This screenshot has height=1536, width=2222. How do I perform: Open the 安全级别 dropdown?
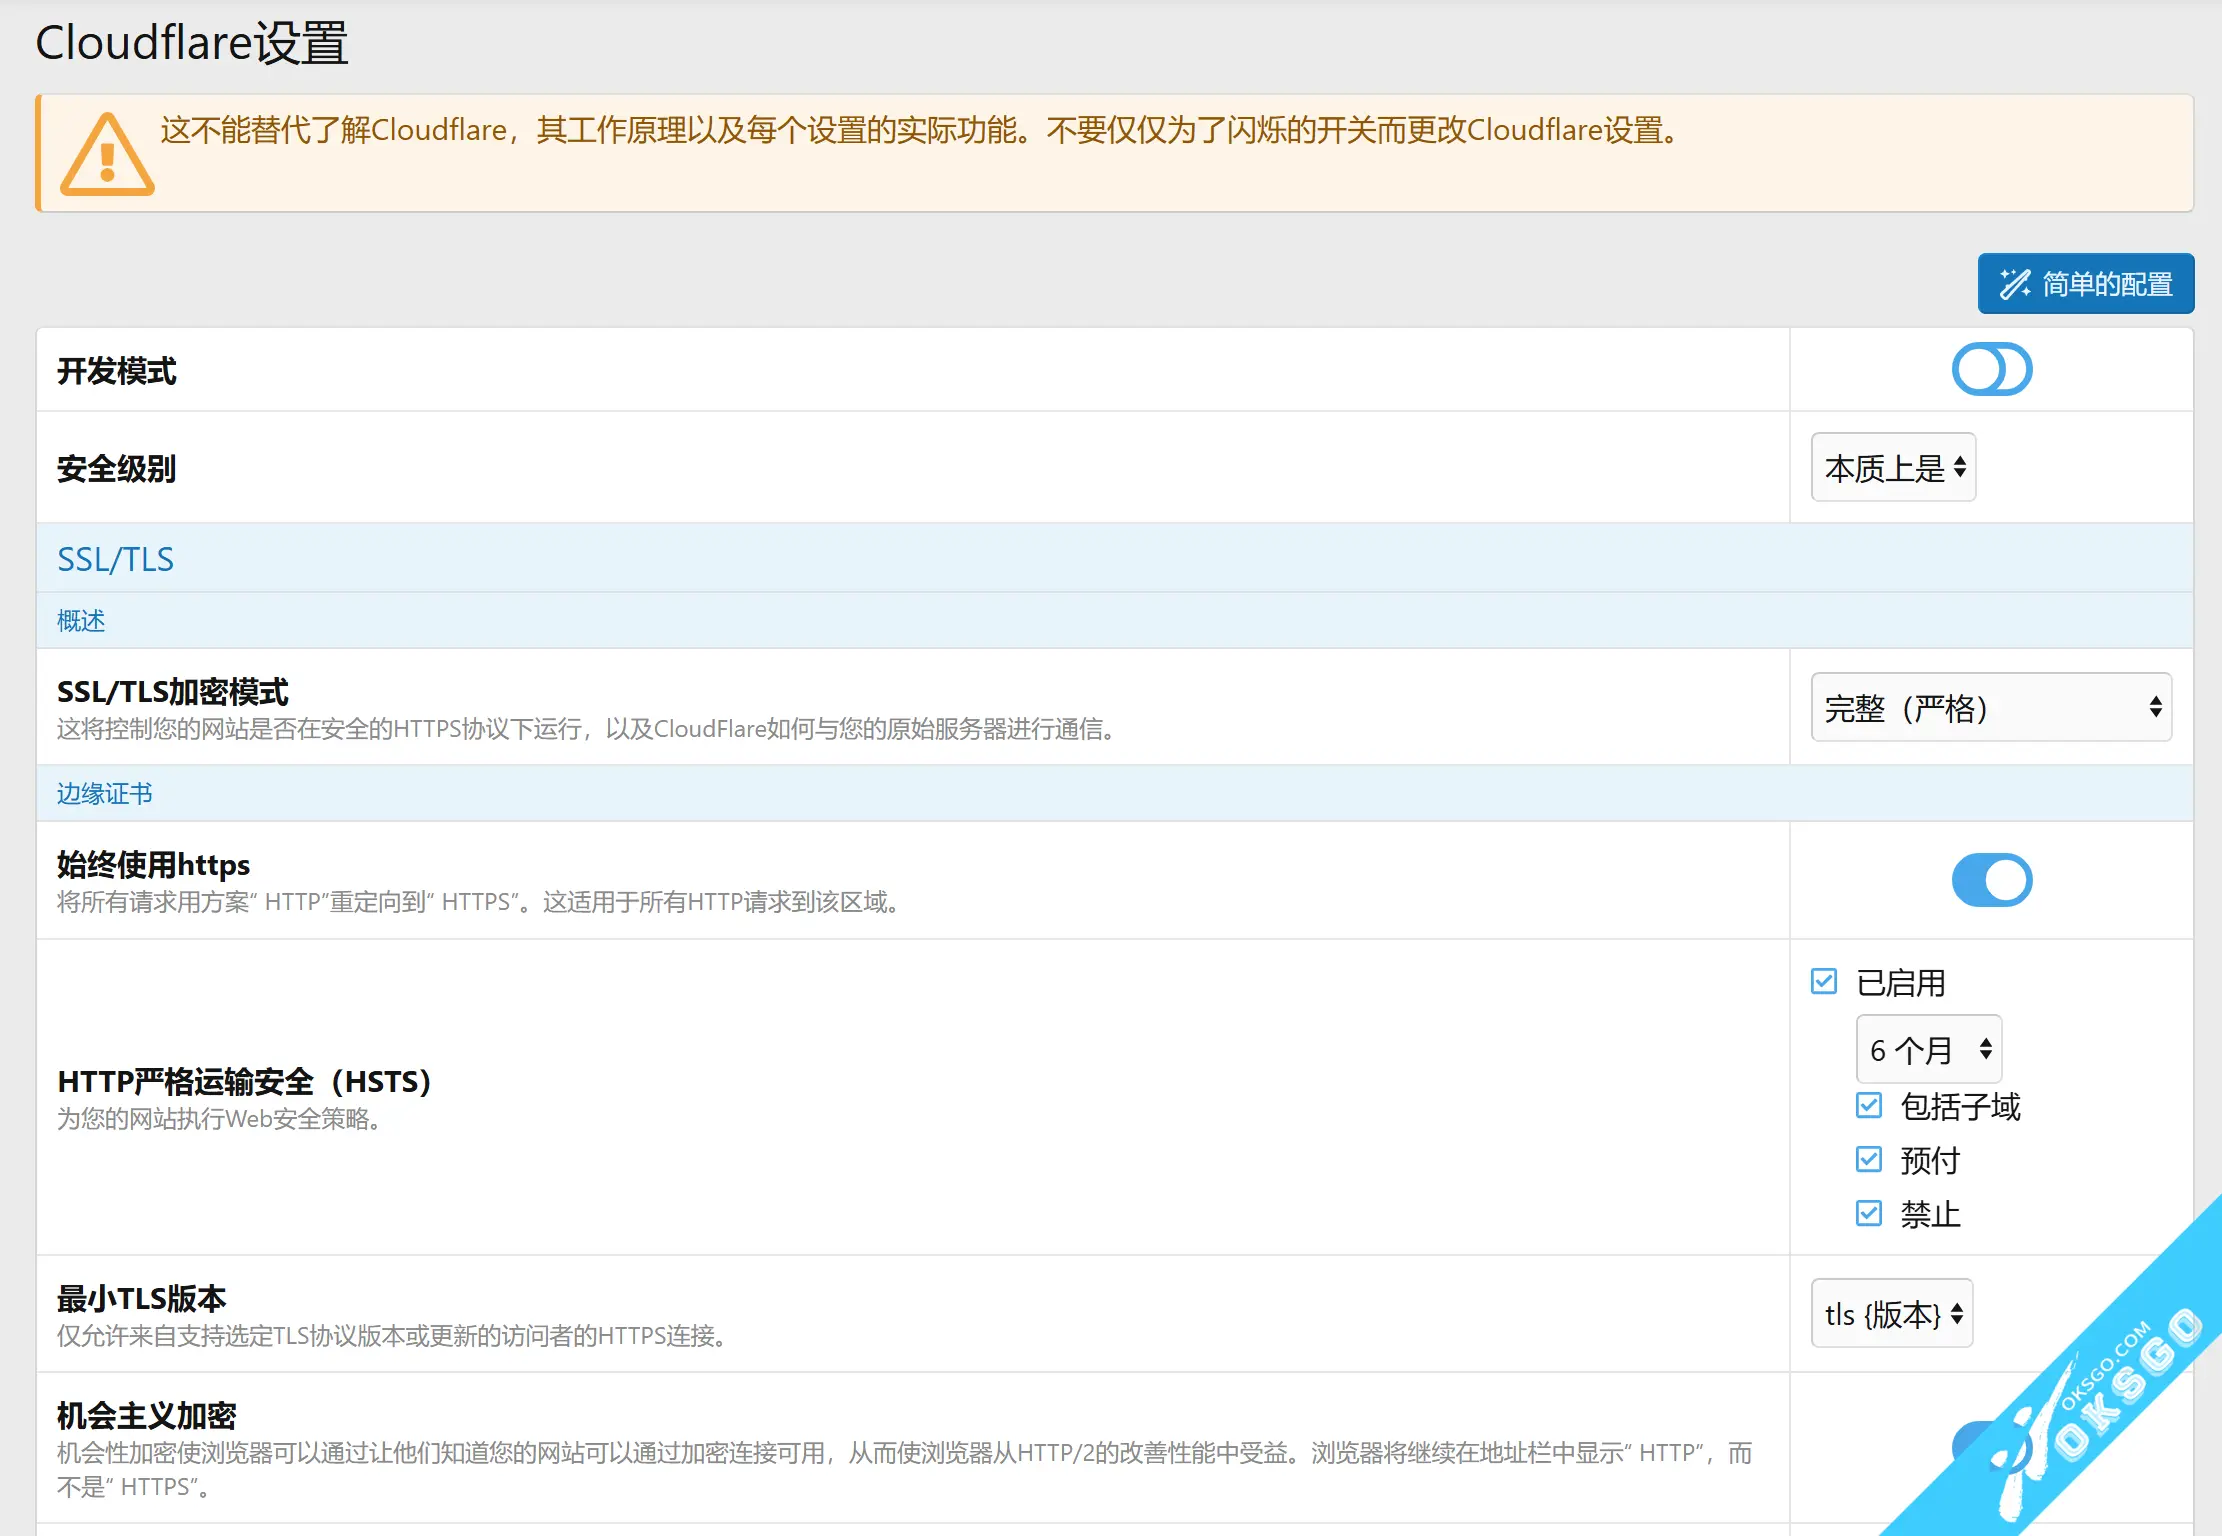[1893, 467]
